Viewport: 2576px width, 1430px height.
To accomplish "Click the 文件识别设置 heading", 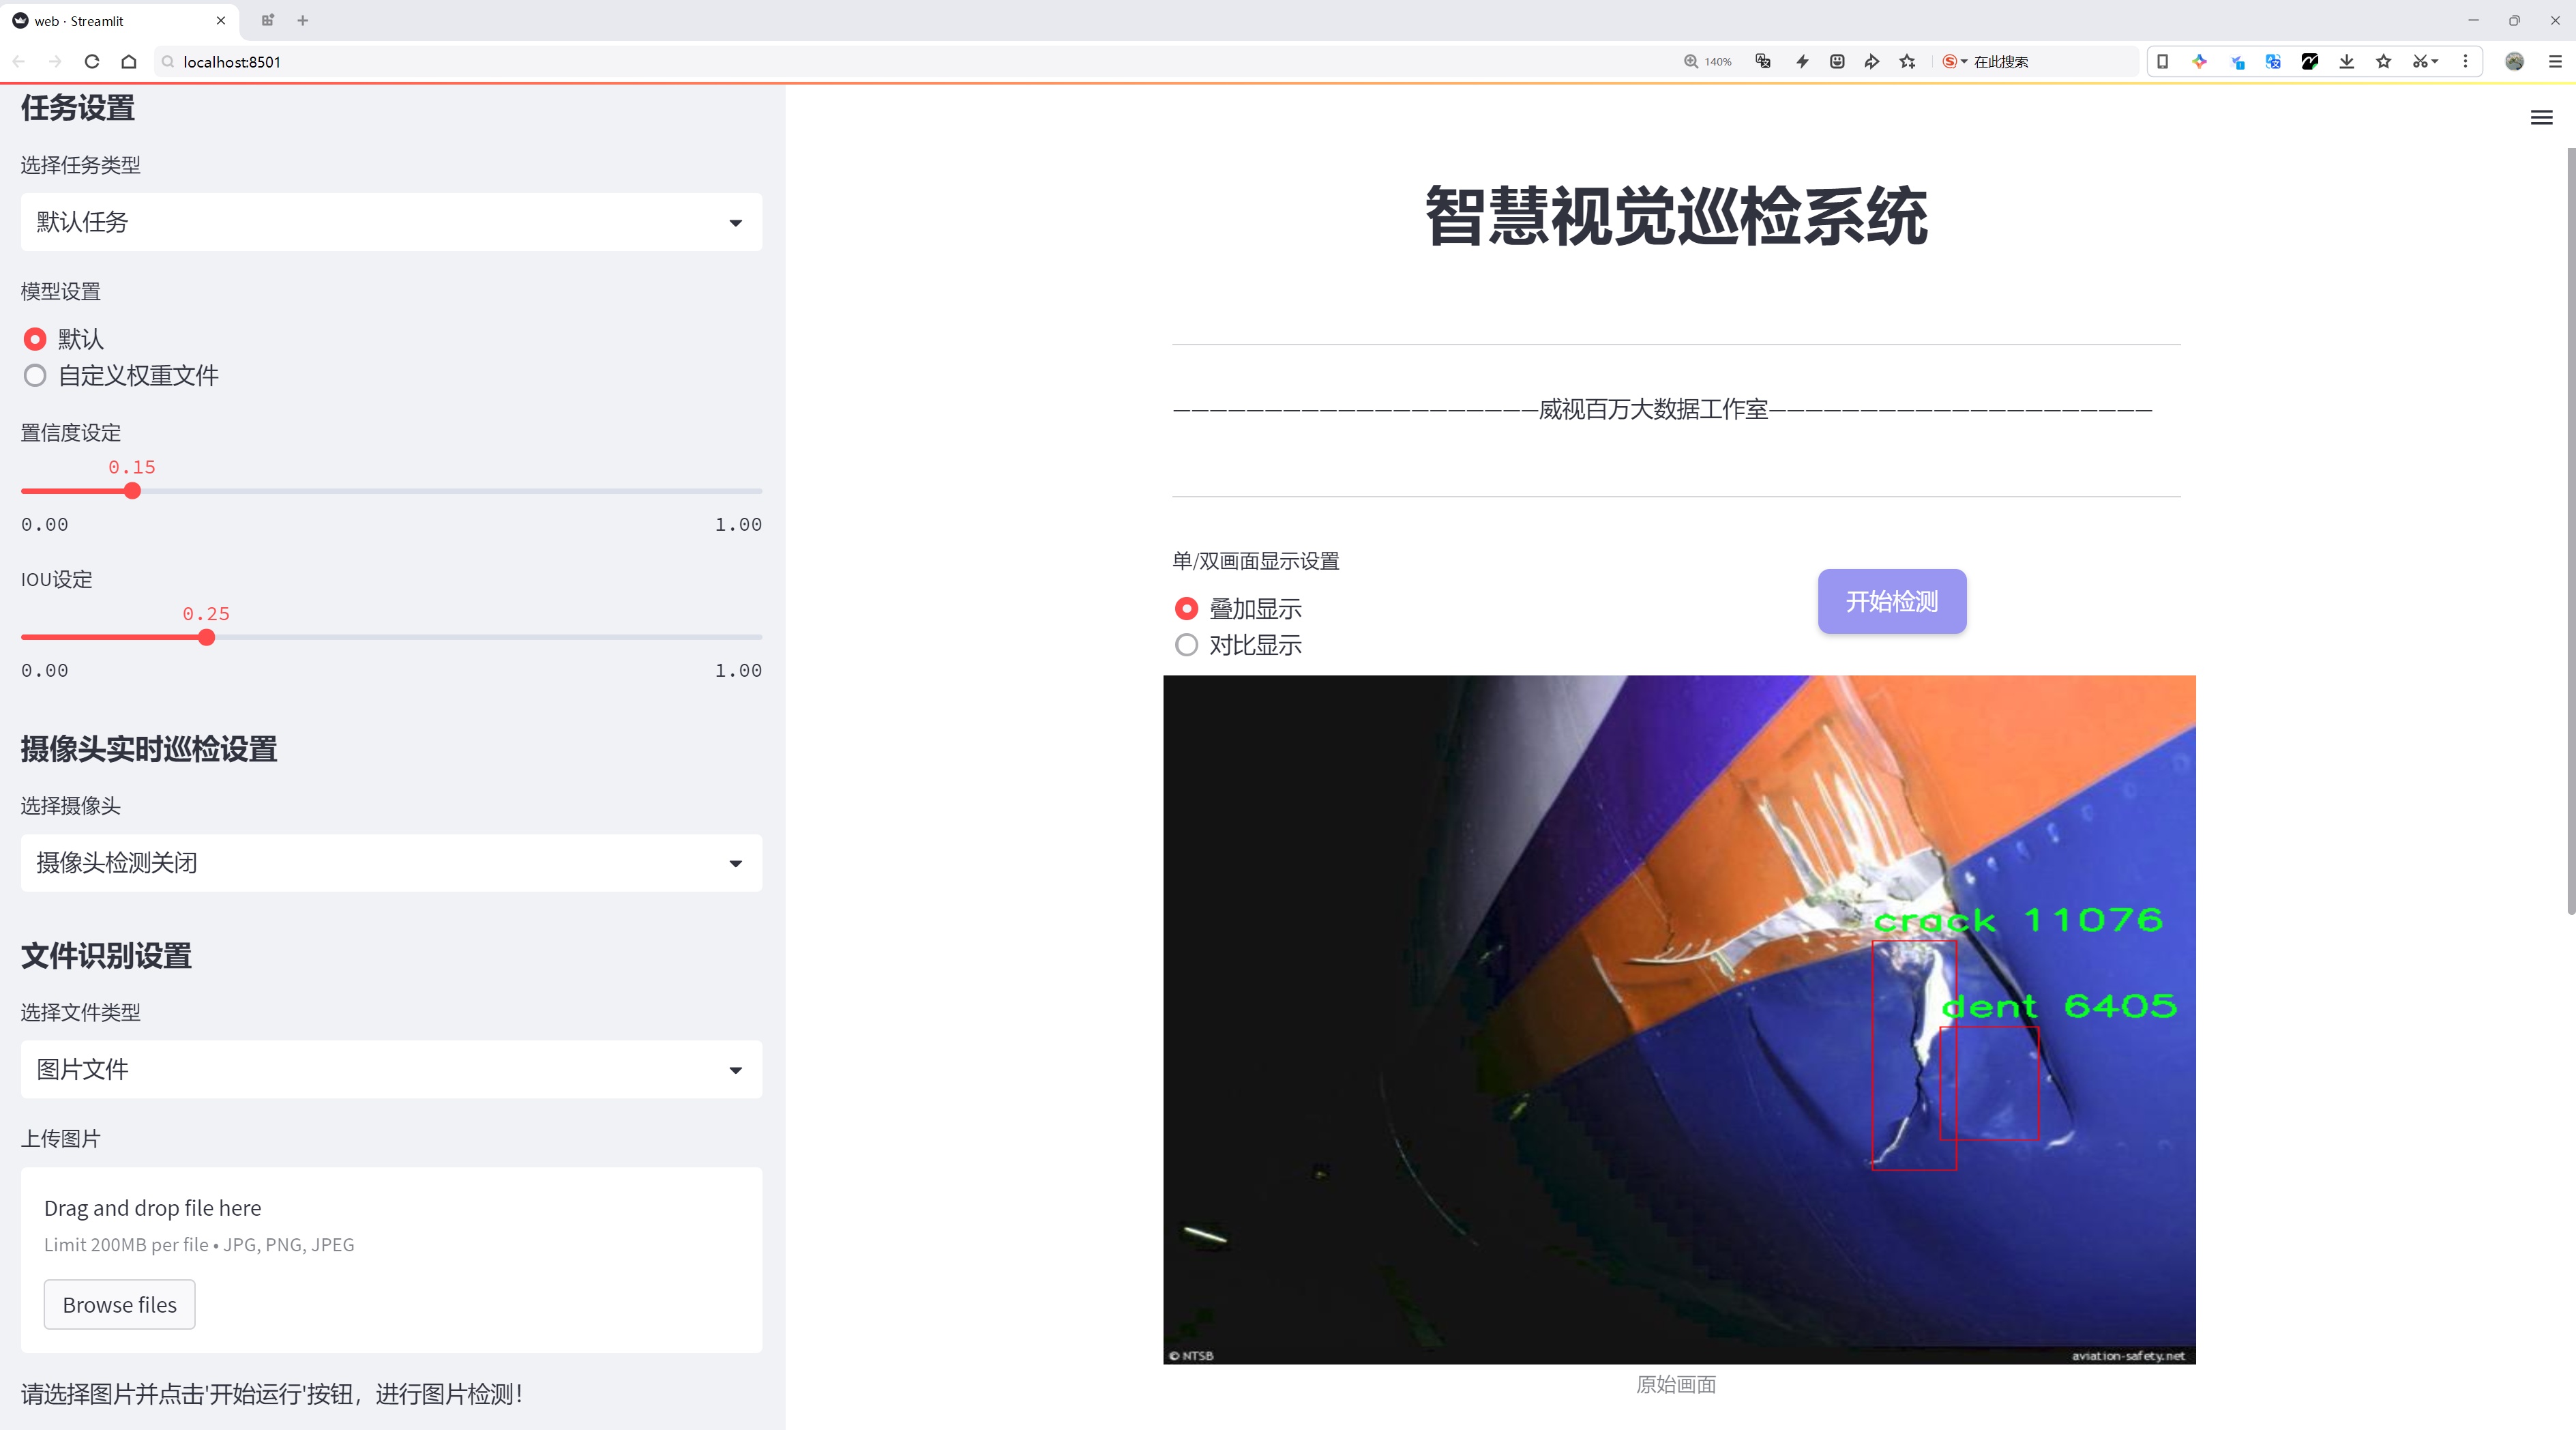I will [x=106, y=955].
